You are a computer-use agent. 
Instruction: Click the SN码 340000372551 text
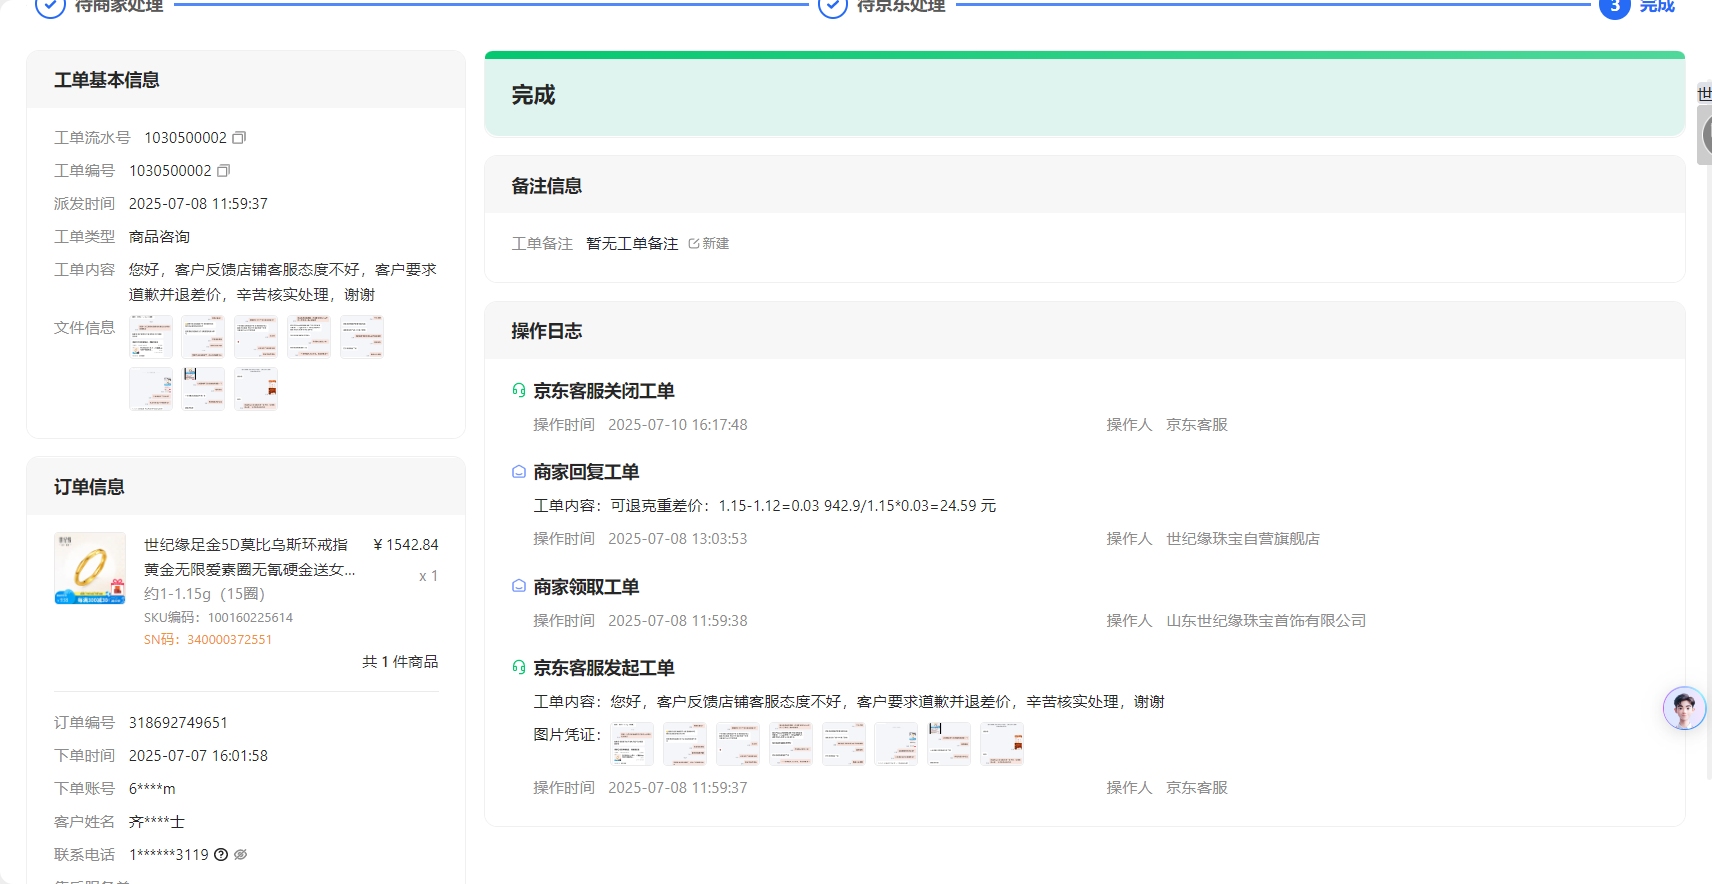coord(208,640)
